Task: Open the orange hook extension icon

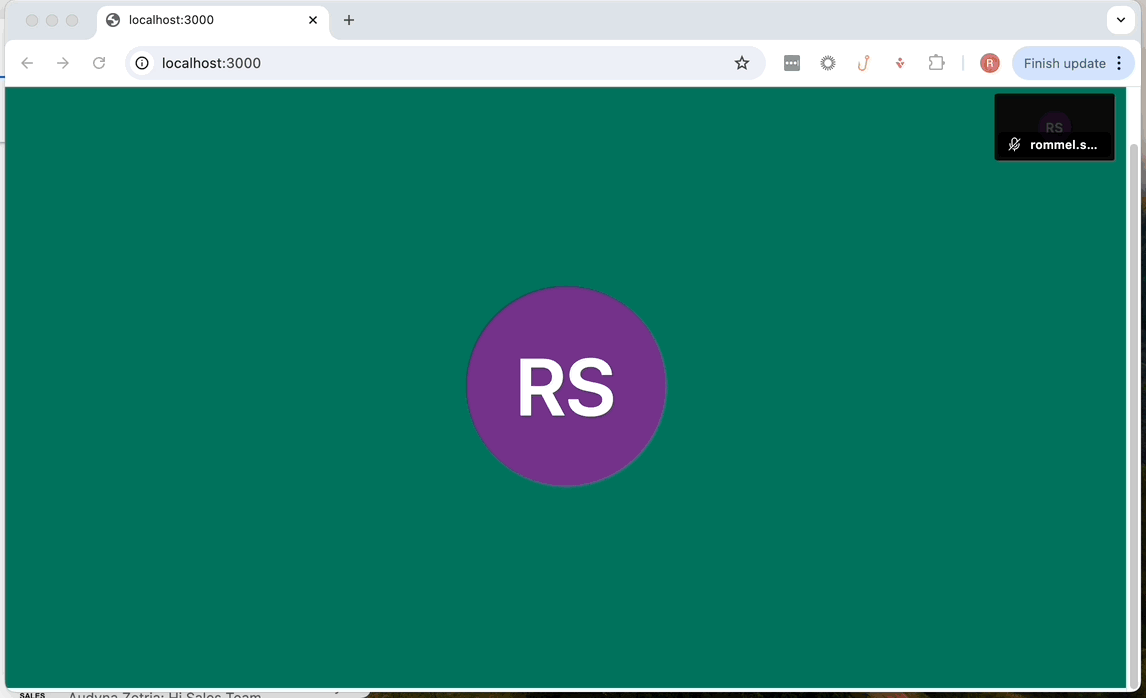Action: 863,63
